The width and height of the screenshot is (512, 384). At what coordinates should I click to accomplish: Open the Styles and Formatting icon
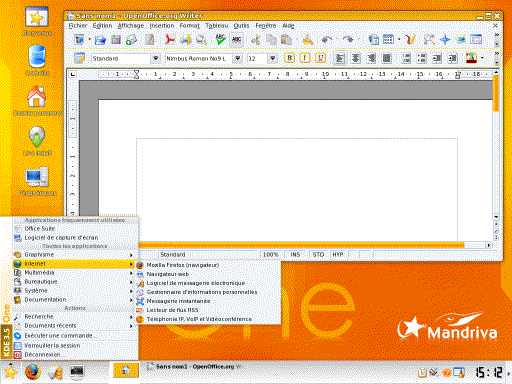point(79,58)
